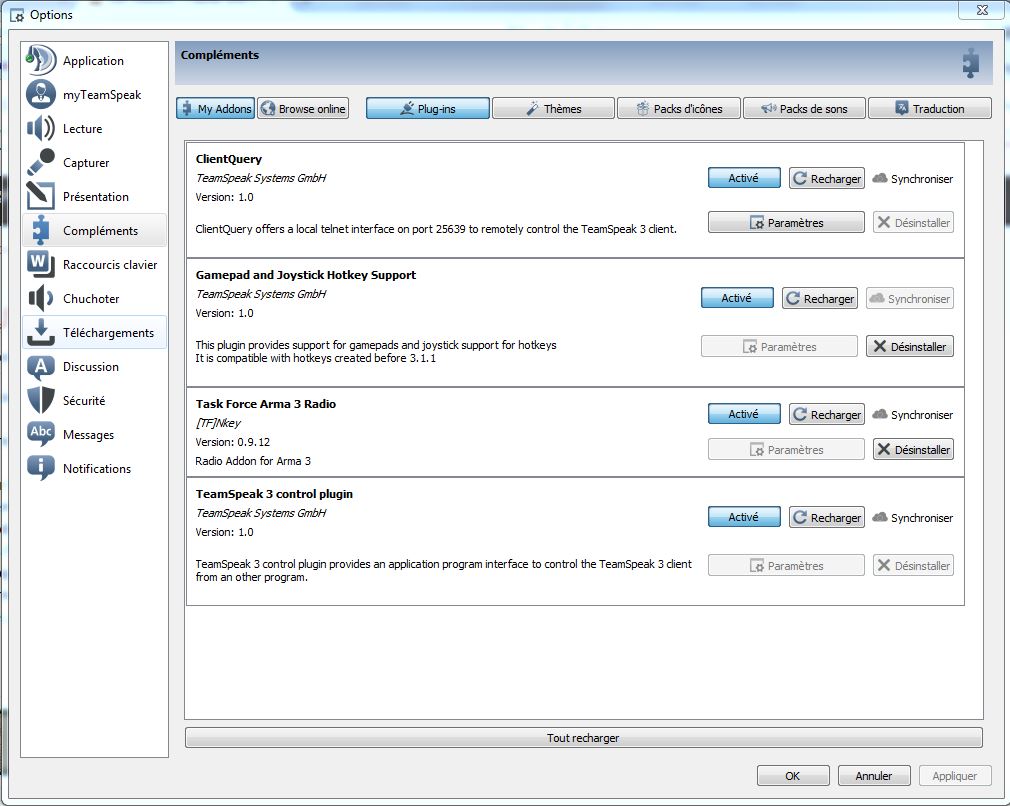Toggle Activé for Gamepad and Joystick plugin
The image size is (1010, 806).
736,298
